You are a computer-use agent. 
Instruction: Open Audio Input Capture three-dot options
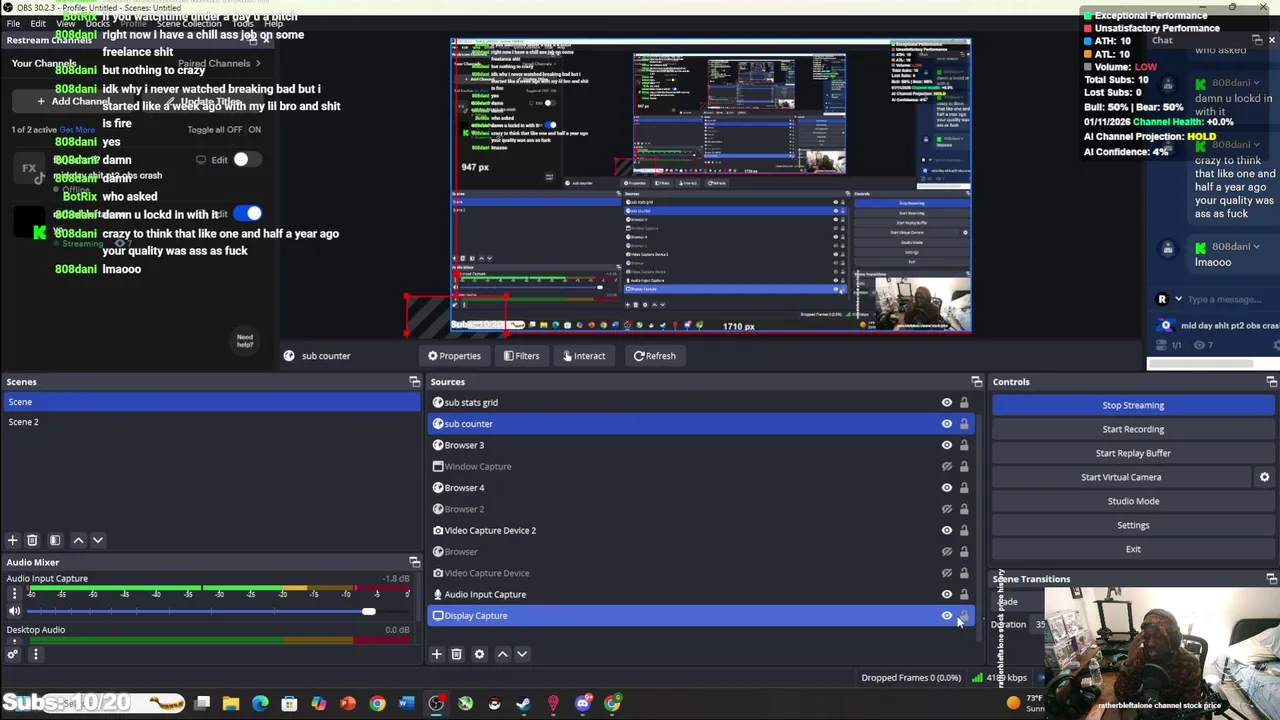click(x=14, y=594)
